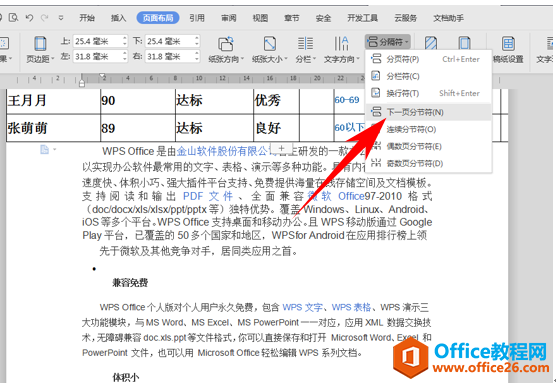This screenshot has height=385, width=556.
Task: Open the 审阅 tab
Action: click(x=229, y=18)
